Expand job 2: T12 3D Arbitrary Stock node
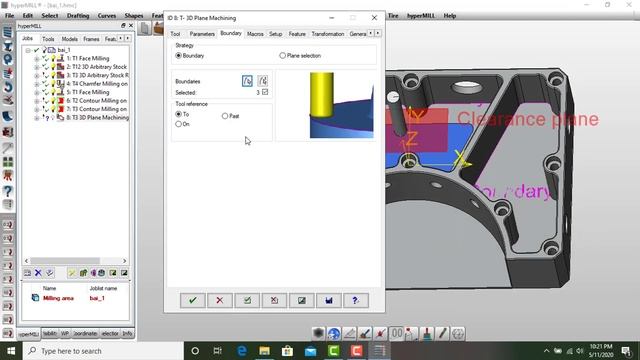The height and width of the screenshot is (360, 640). (x=37, y=67)
